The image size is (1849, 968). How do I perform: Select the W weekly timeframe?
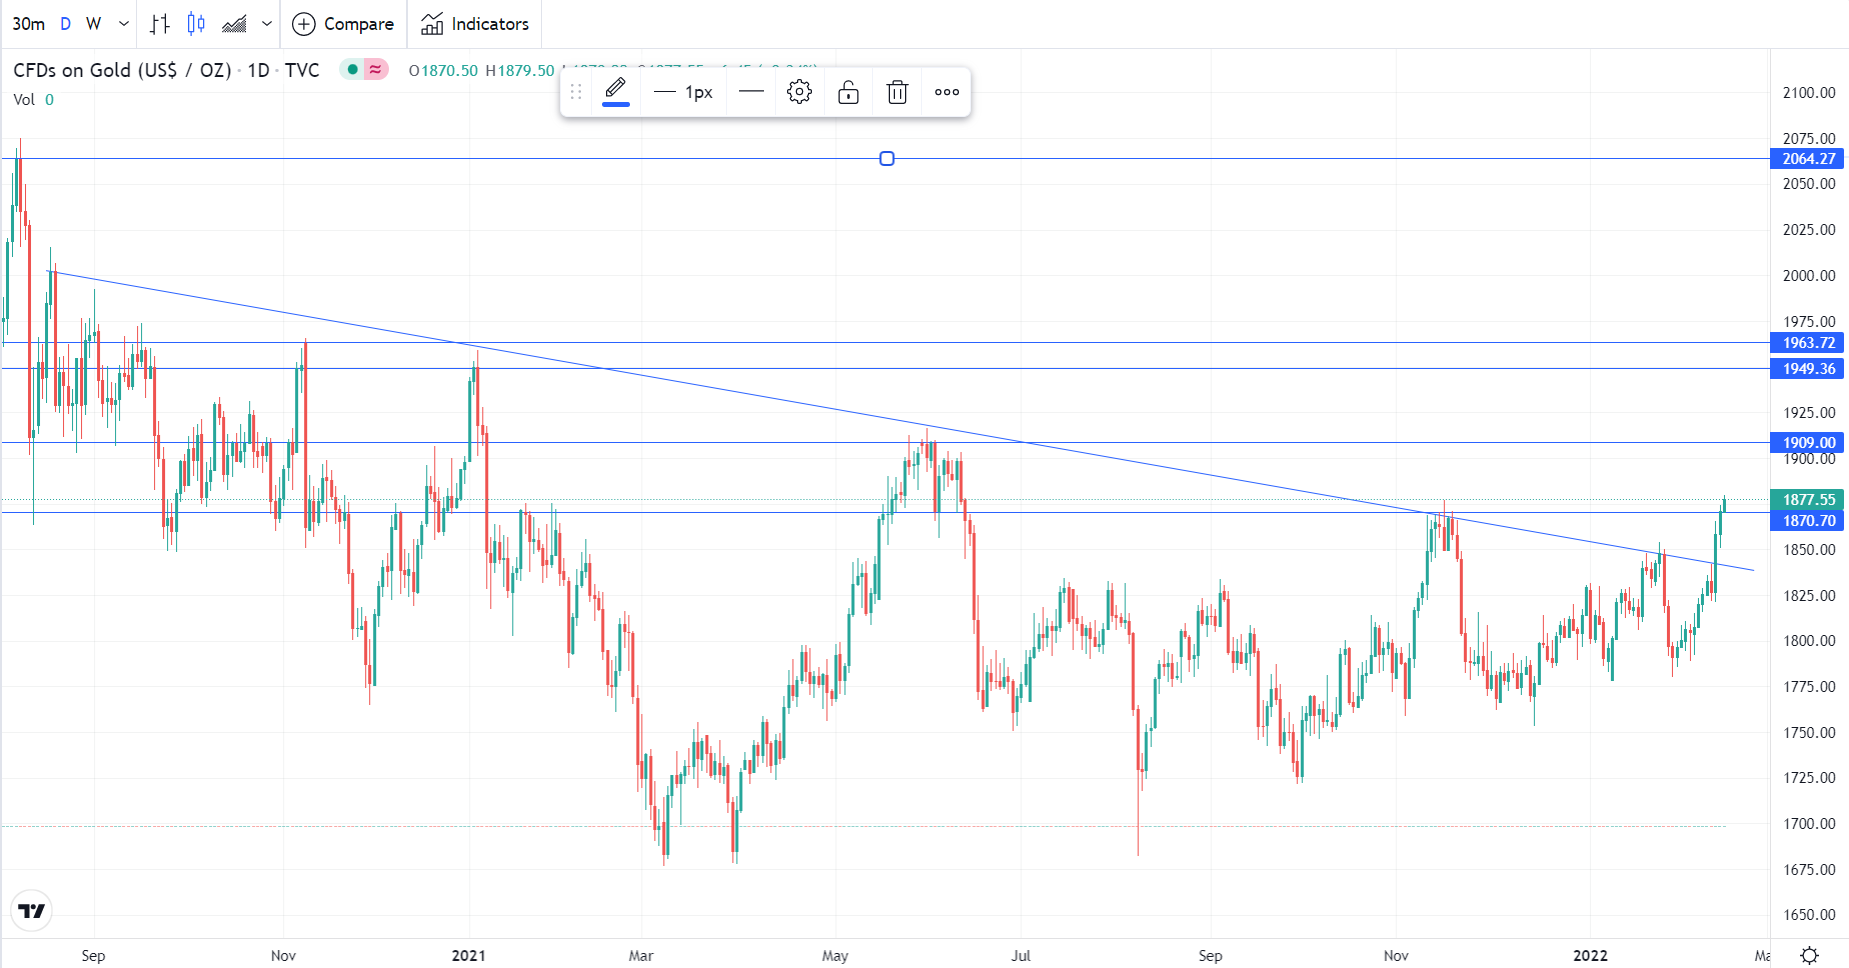click(93, 24)
